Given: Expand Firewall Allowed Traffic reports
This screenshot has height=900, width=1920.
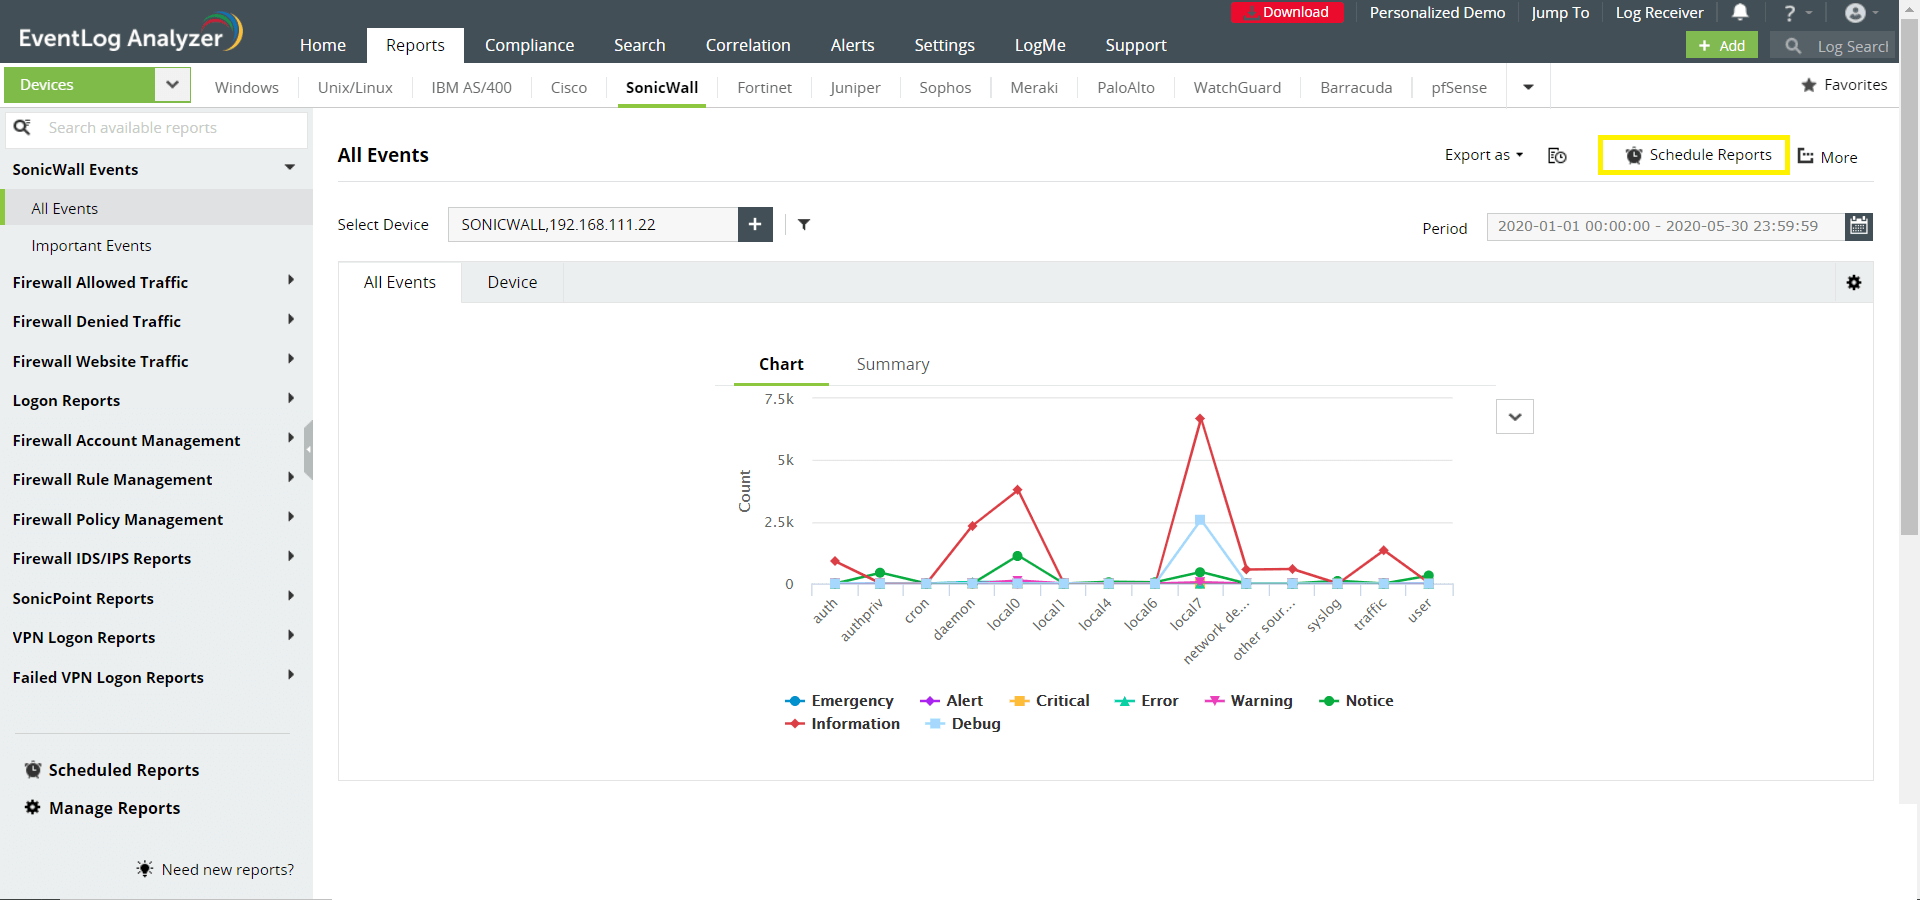Looking at the screenshot, I should (x=291, y=281).
